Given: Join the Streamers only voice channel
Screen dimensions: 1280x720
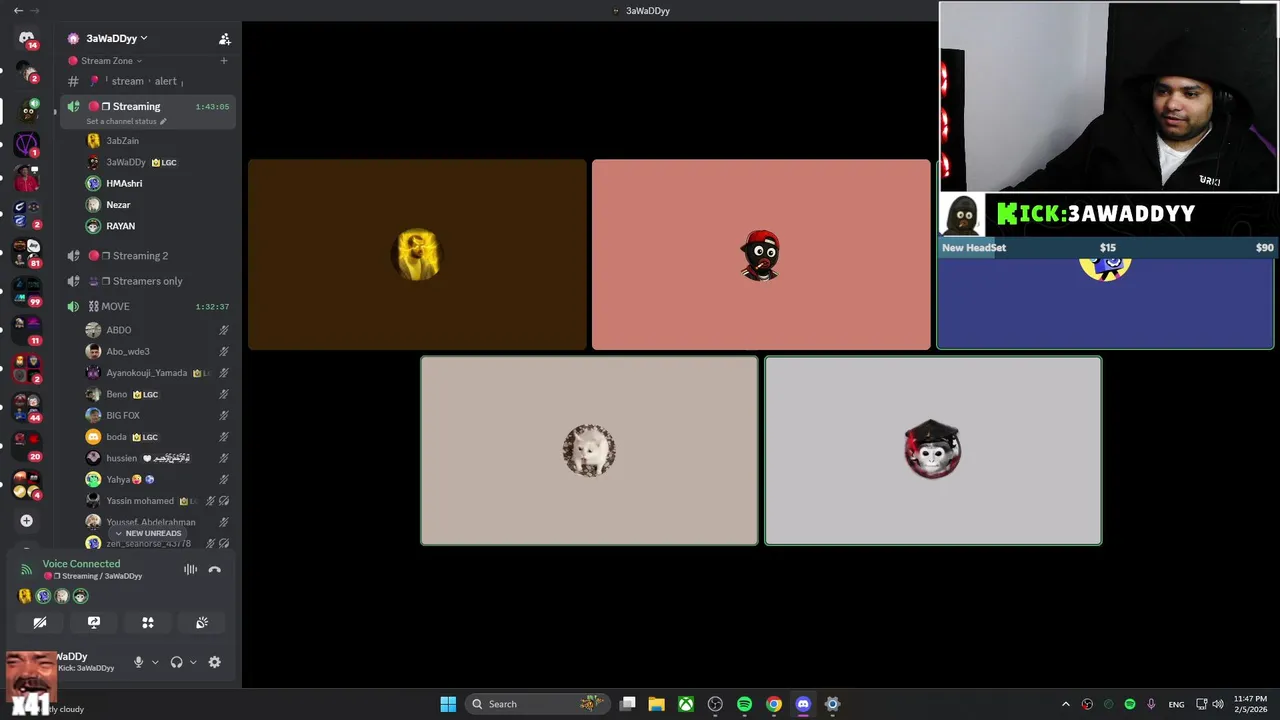Looking at the screenshot, I should click(148, 281).
